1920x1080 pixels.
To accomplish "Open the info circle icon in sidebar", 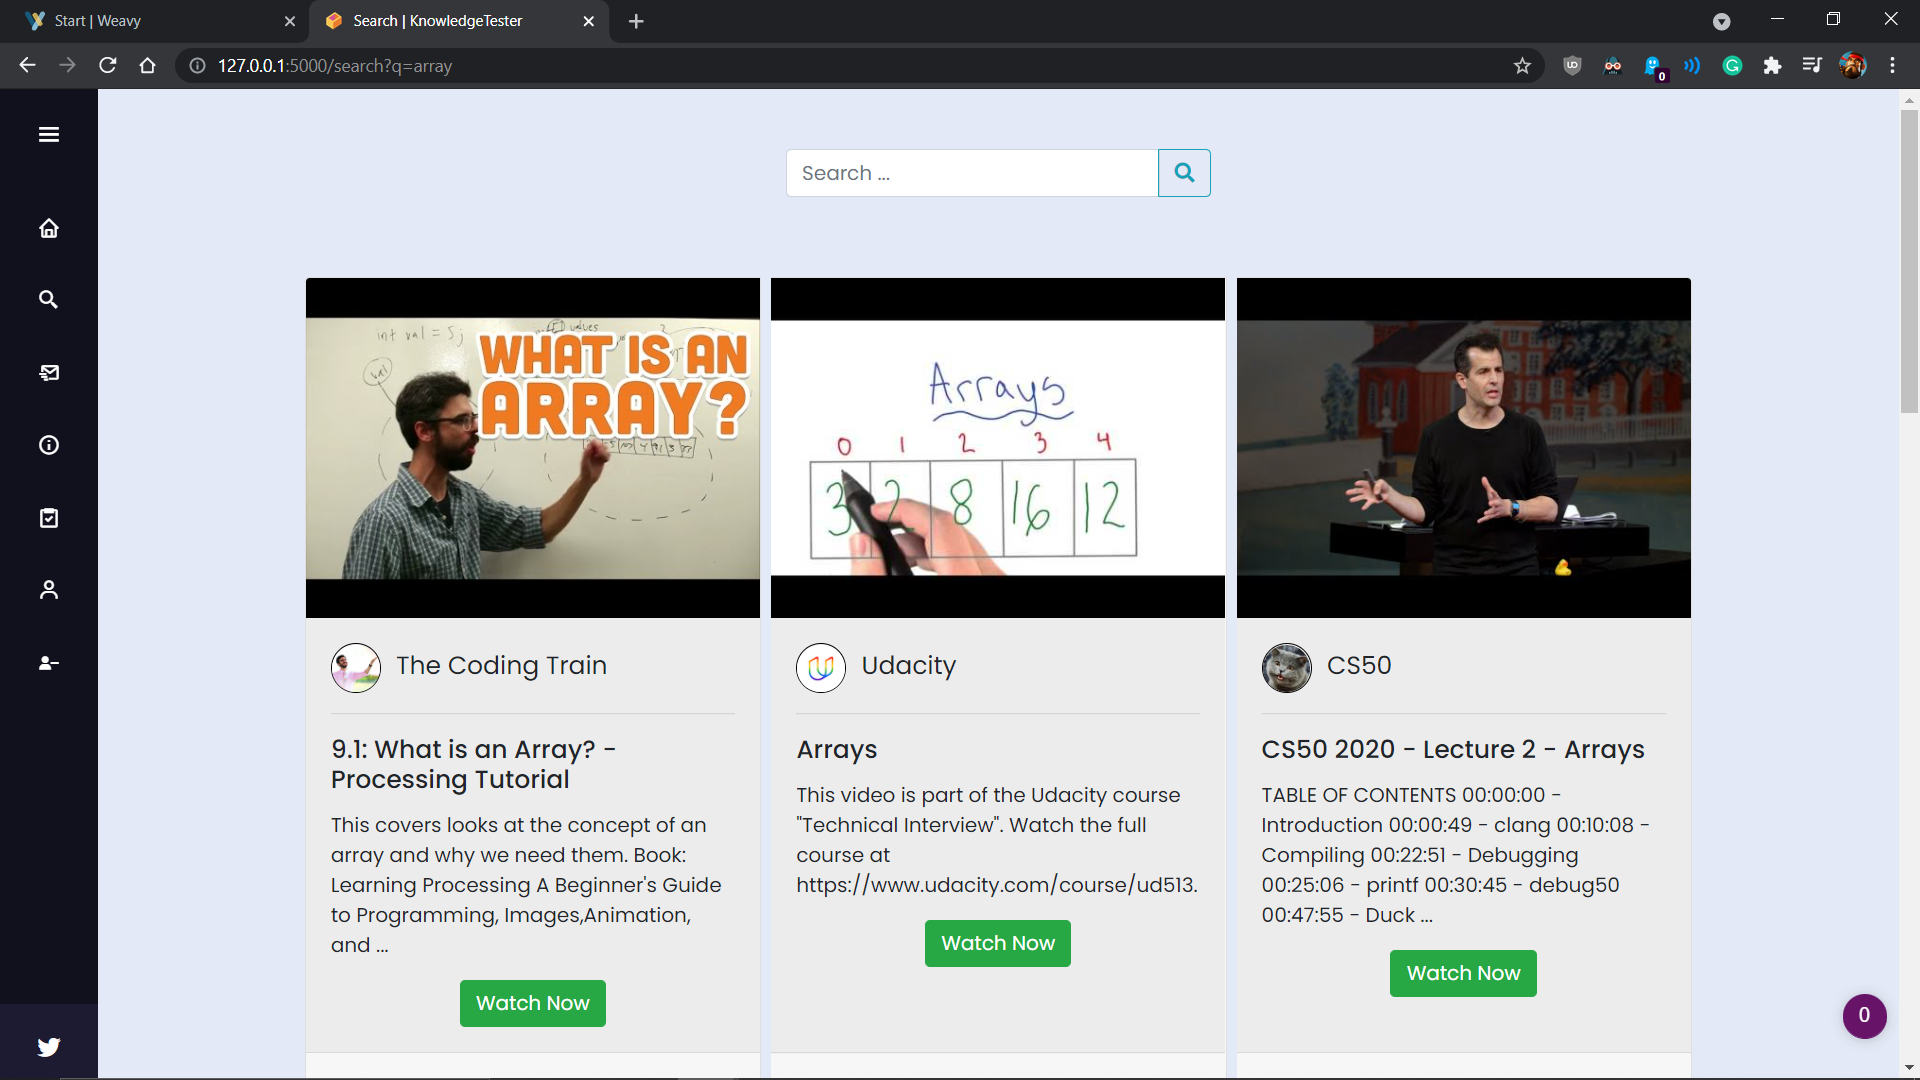I will tap(48, 445).
